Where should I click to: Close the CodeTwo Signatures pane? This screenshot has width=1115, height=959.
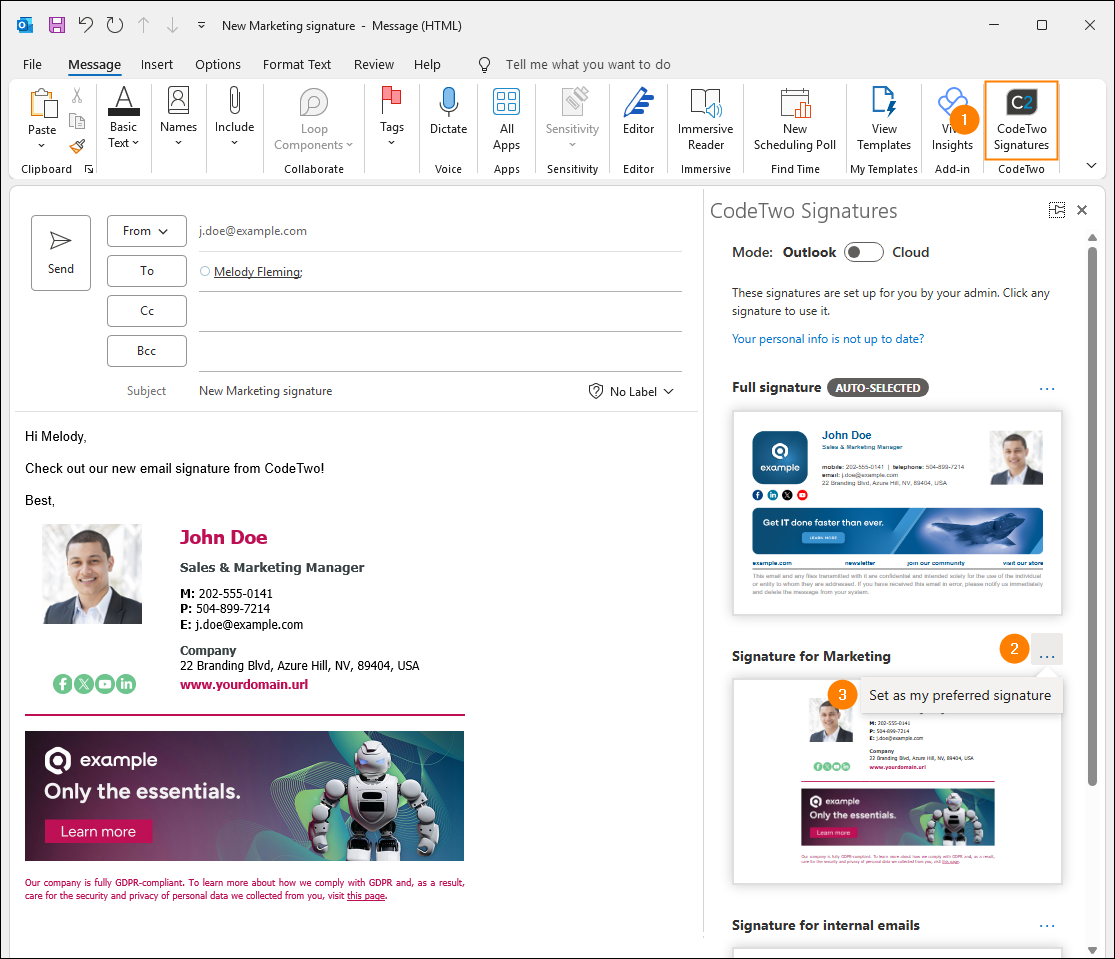[x=1082, y=210]
